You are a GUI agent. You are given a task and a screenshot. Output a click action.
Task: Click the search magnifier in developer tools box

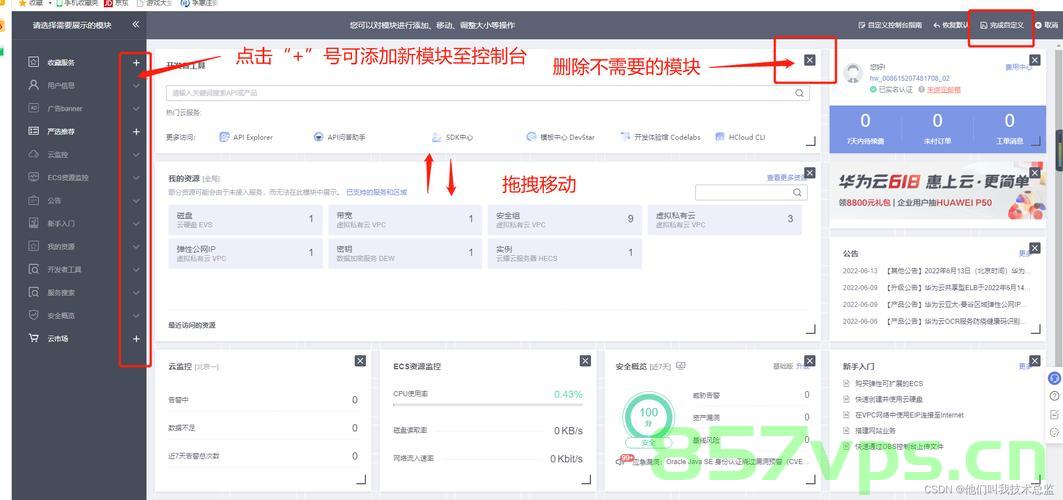(x=799, y=93)
